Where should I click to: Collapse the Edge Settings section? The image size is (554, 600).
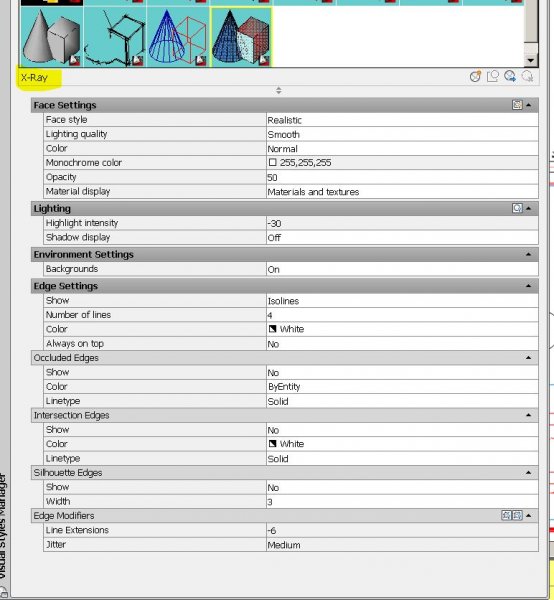(529, 286)
